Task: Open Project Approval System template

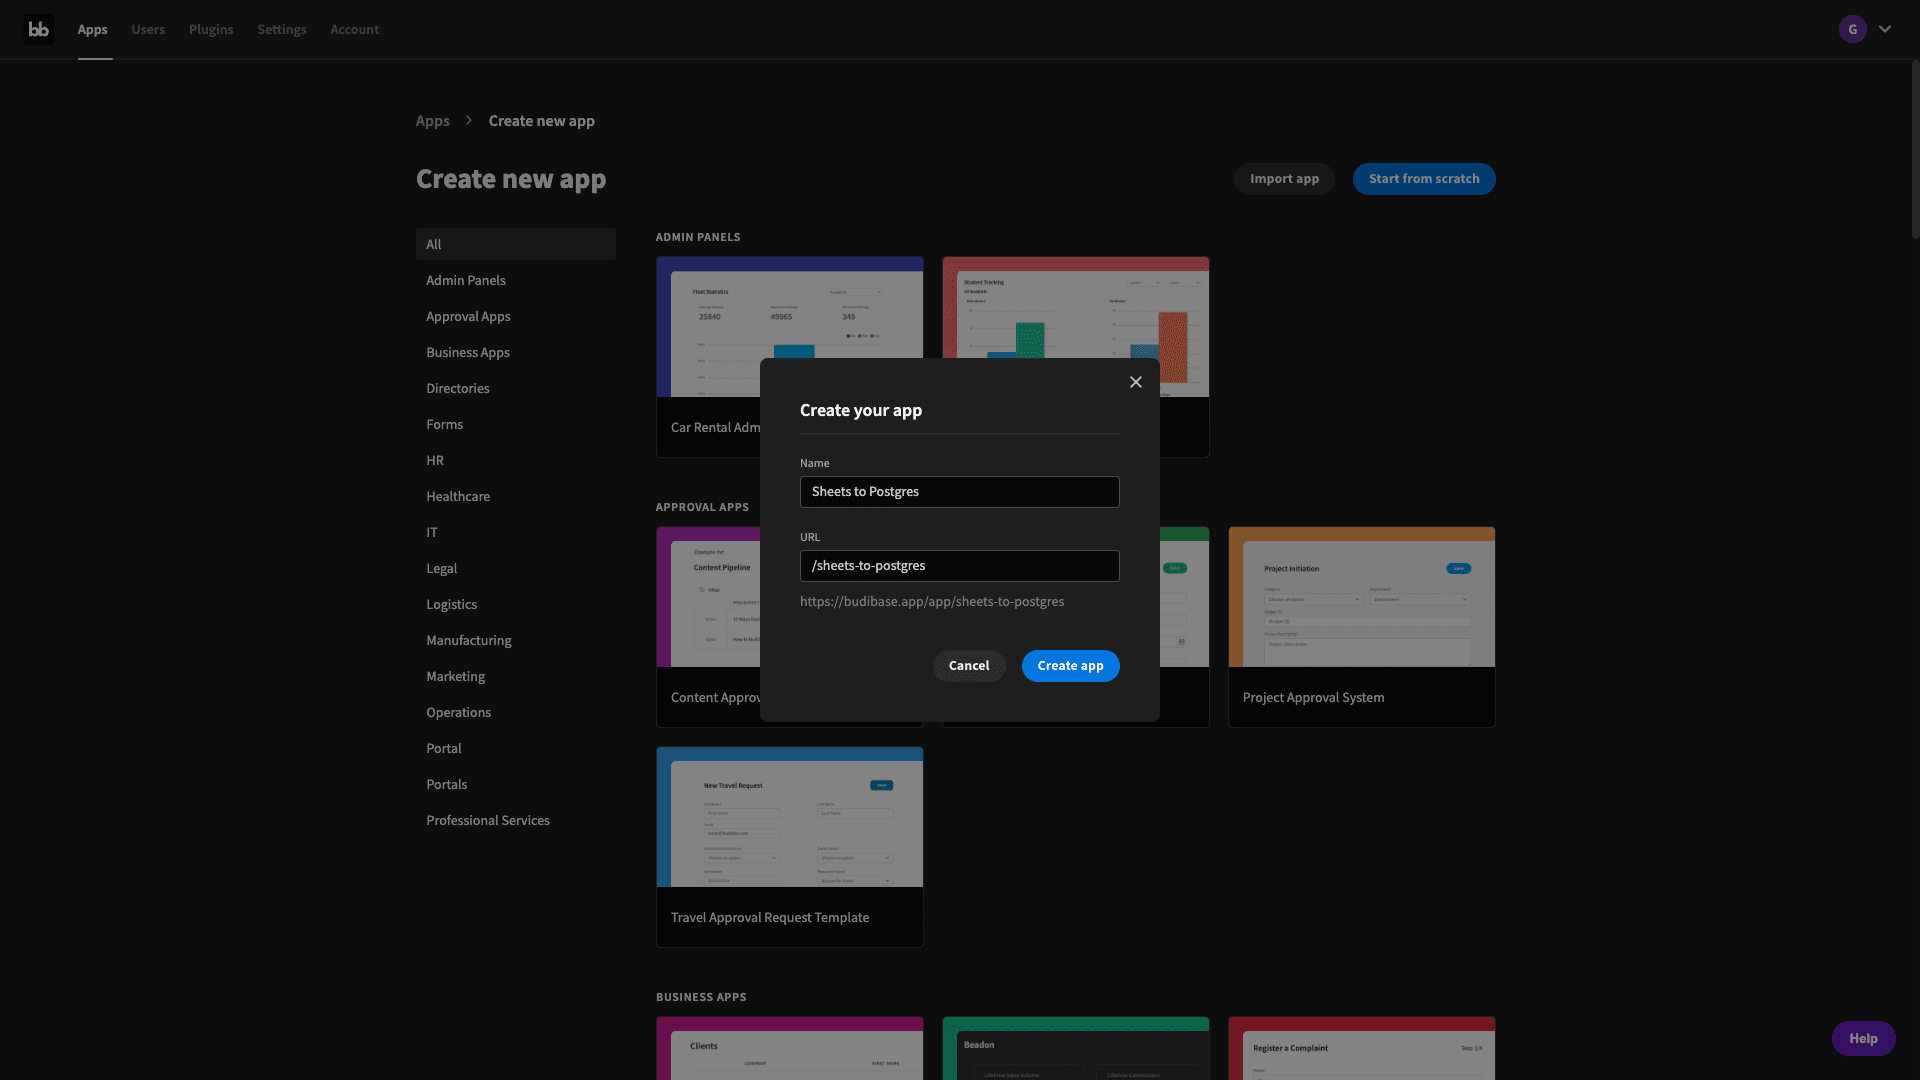Action: coord(1361,627)
